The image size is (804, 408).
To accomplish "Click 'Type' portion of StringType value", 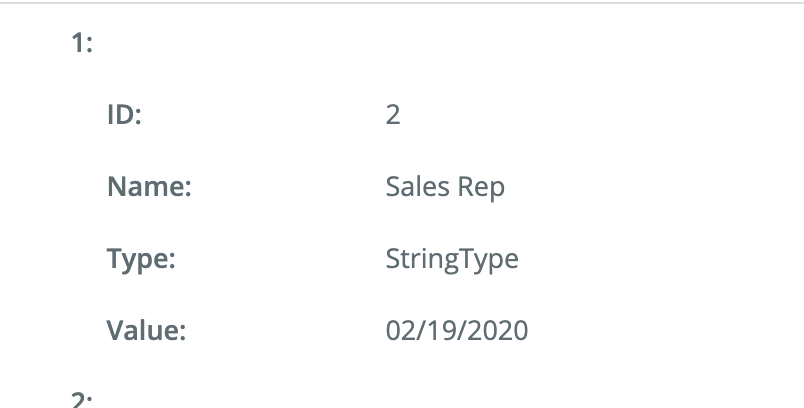I will [488, 259].
